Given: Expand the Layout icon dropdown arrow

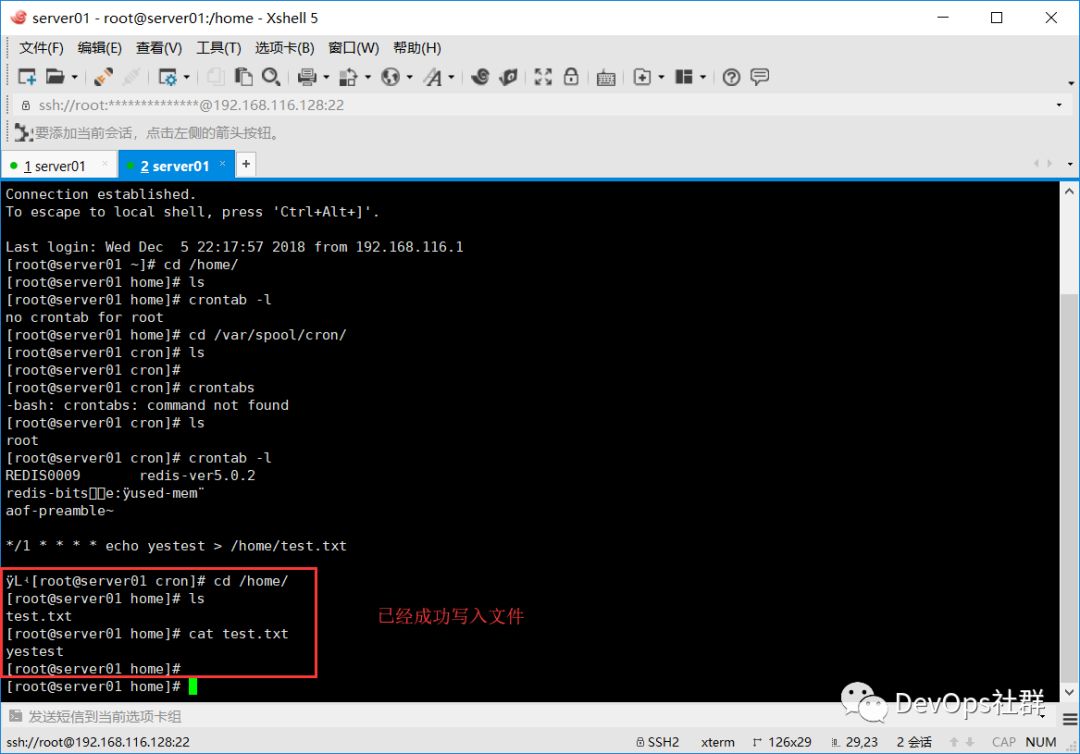Looking at the screenshot, I should [x=703, y=77].
